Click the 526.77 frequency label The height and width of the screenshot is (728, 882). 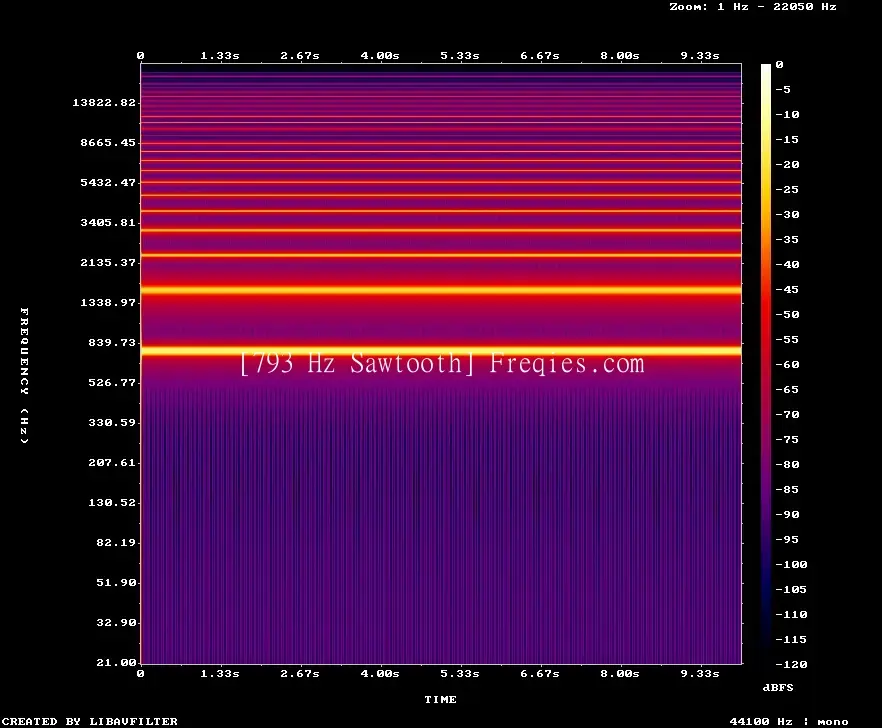pyautogui.click(x=112, y=382)
